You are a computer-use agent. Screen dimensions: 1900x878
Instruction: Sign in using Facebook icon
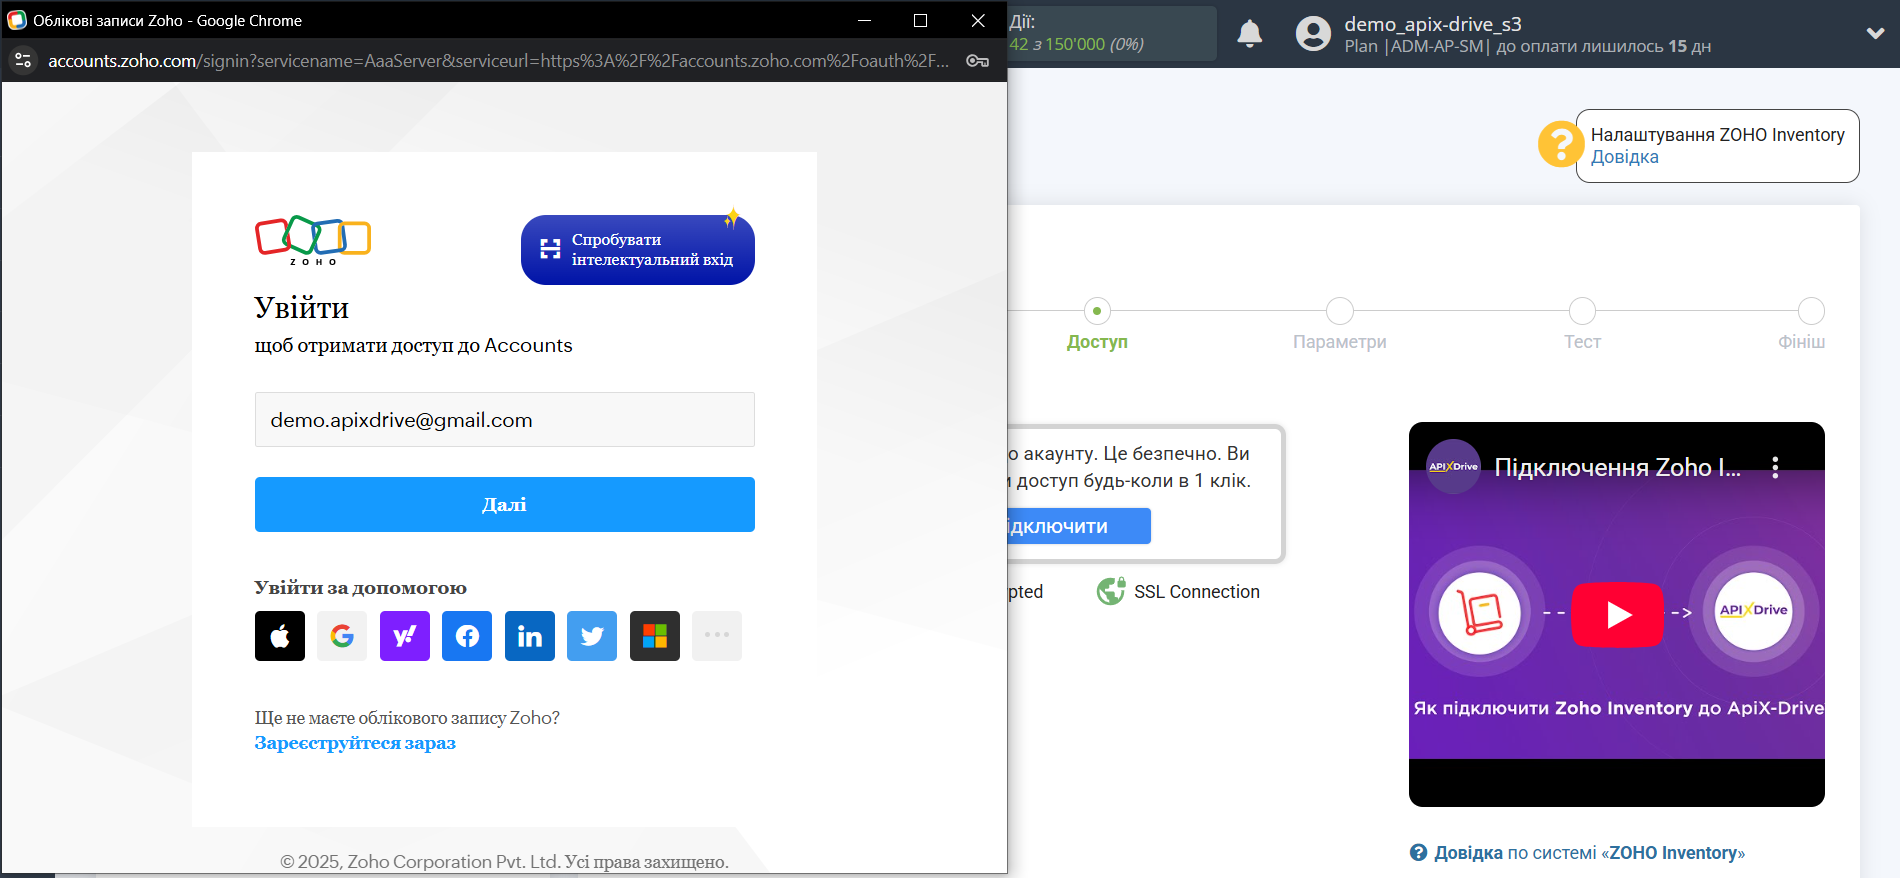[x=467, y=636]
